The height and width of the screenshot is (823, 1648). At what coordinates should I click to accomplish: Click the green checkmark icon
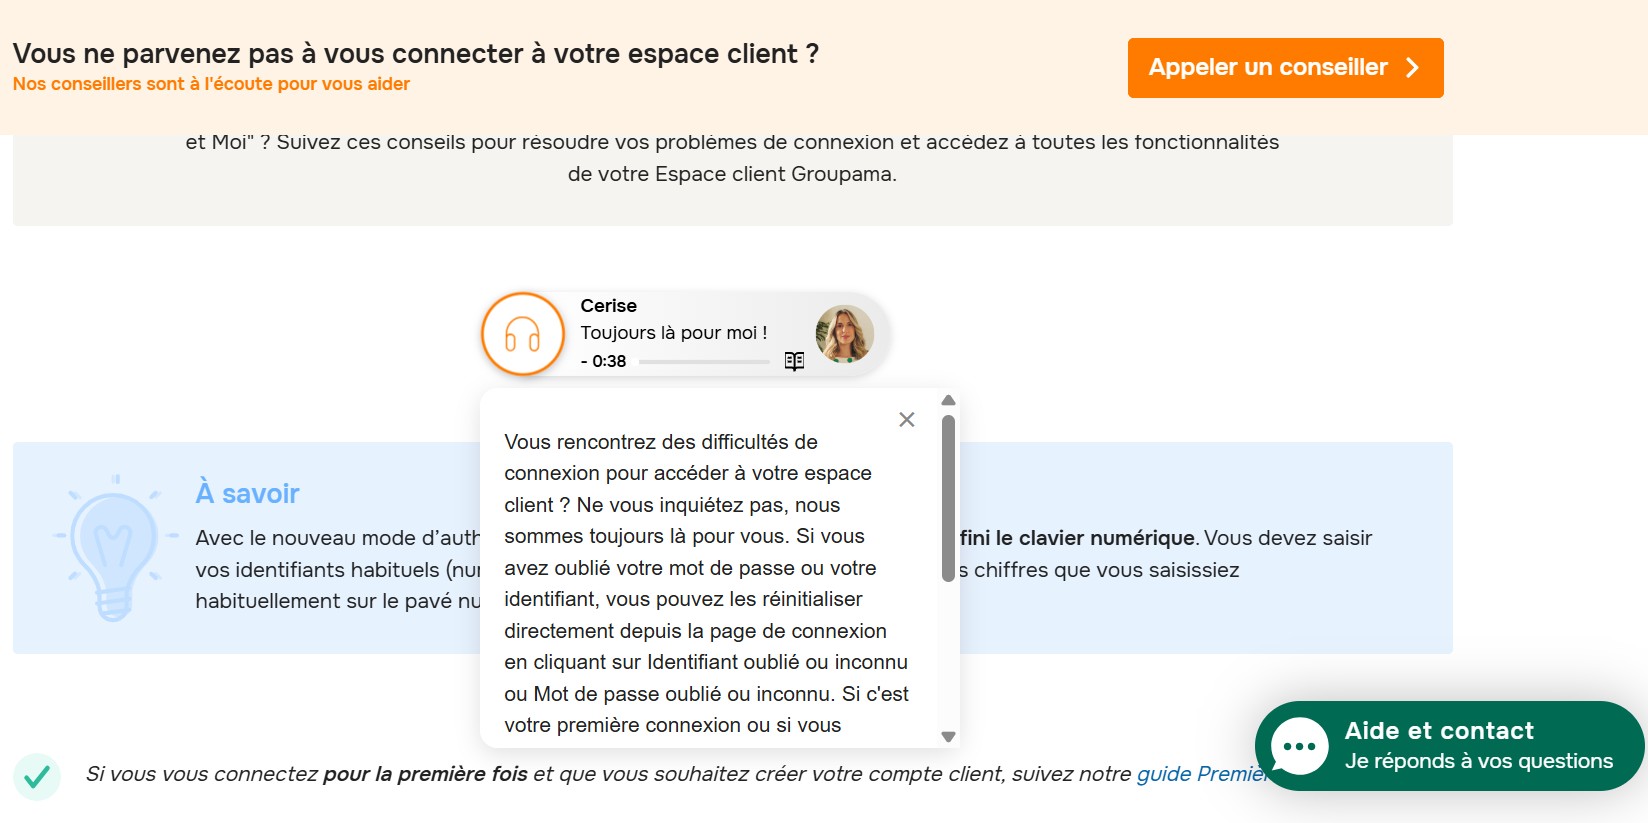coord(37,776)
